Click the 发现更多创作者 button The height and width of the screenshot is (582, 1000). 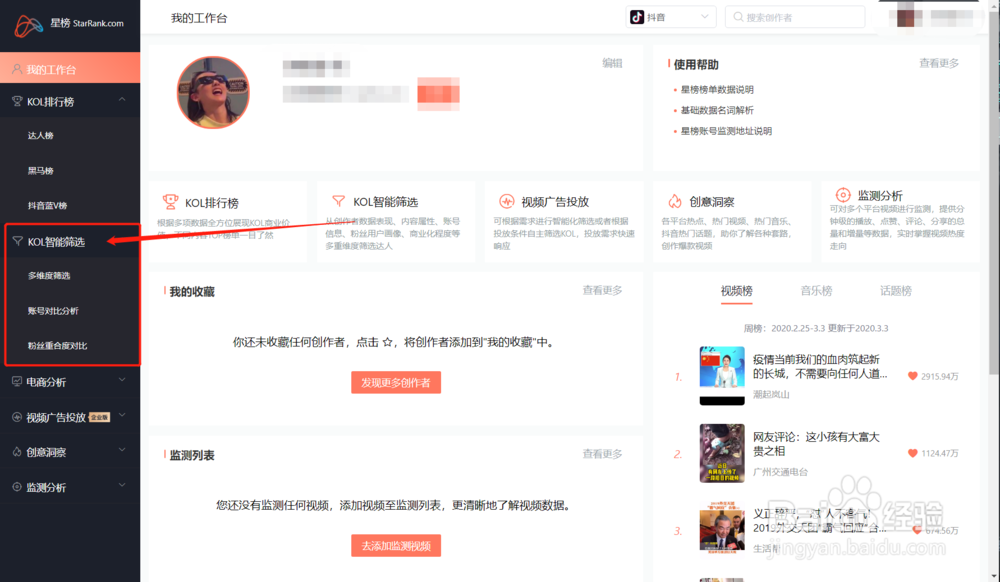click(395, 382)
